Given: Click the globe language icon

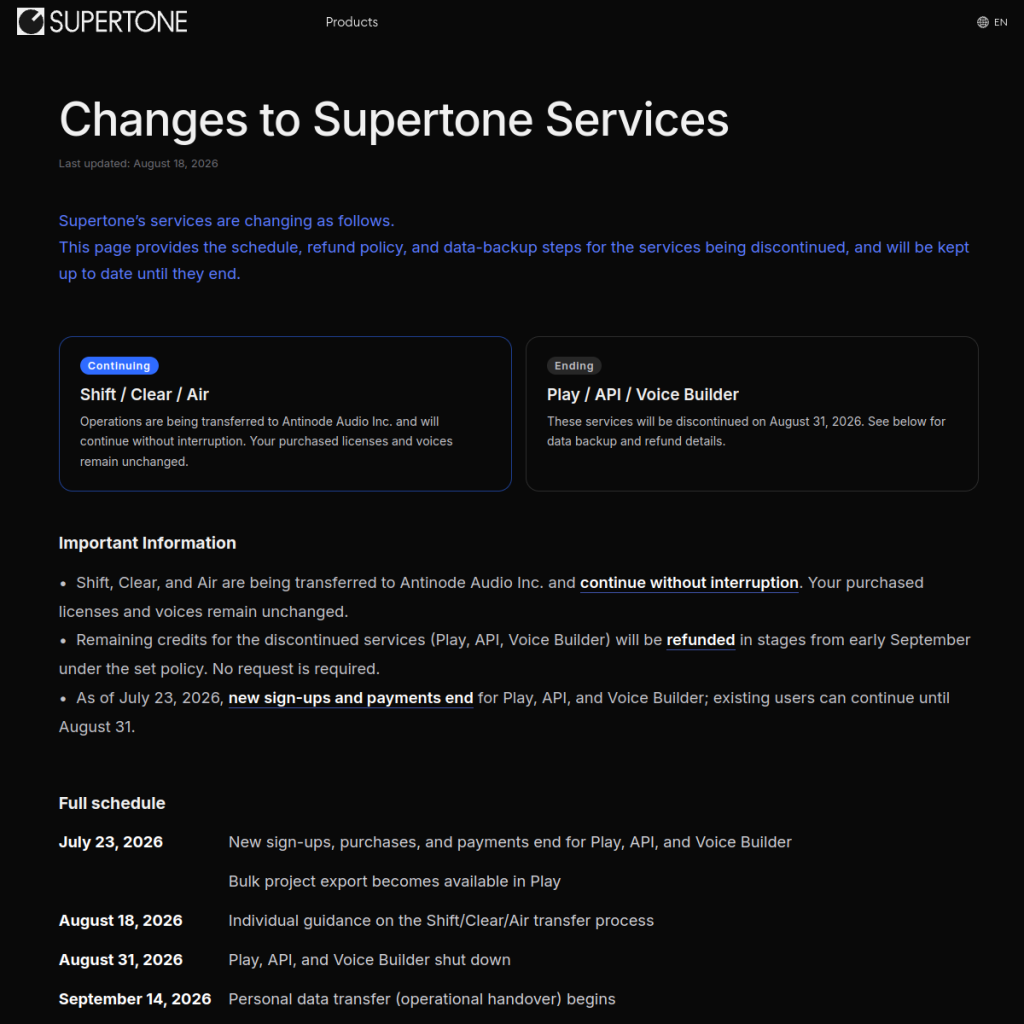Looking at the screenshot, I should (x=982, y=22).
